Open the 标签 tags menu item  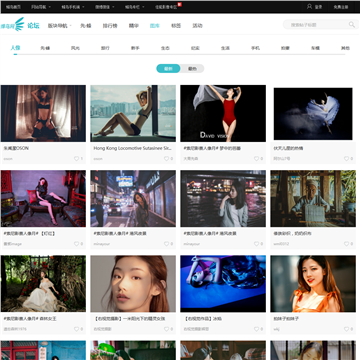tap(176, 26)
